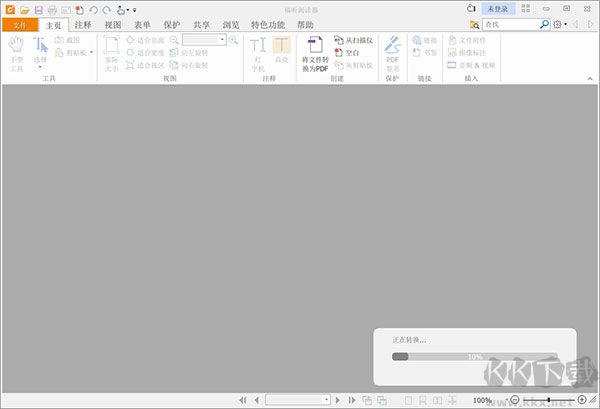Screen dimensions: 600x409
Task: Click the zoom slider in the status bar
Action: tap(549, 400)
